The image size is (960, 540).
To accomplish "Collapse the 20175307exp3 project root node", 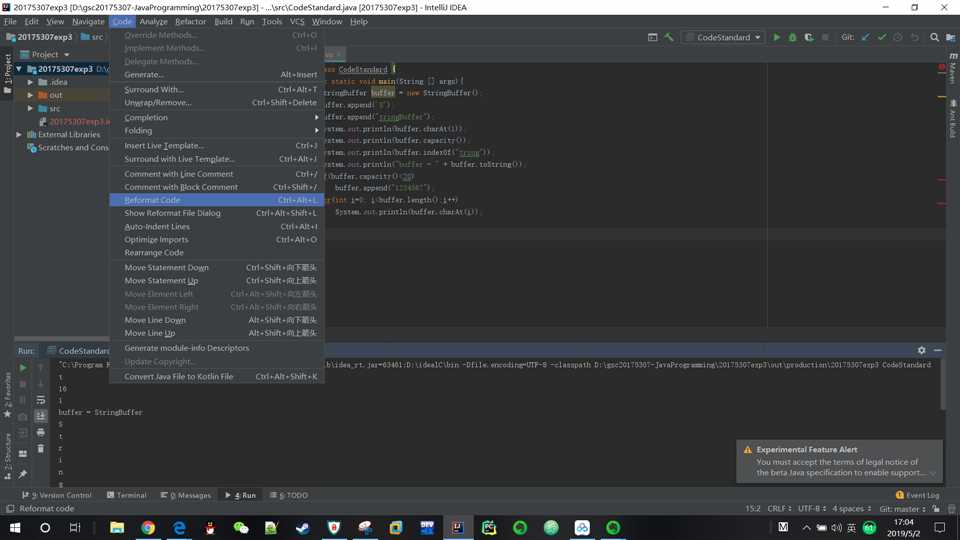I will pos(20,69).
